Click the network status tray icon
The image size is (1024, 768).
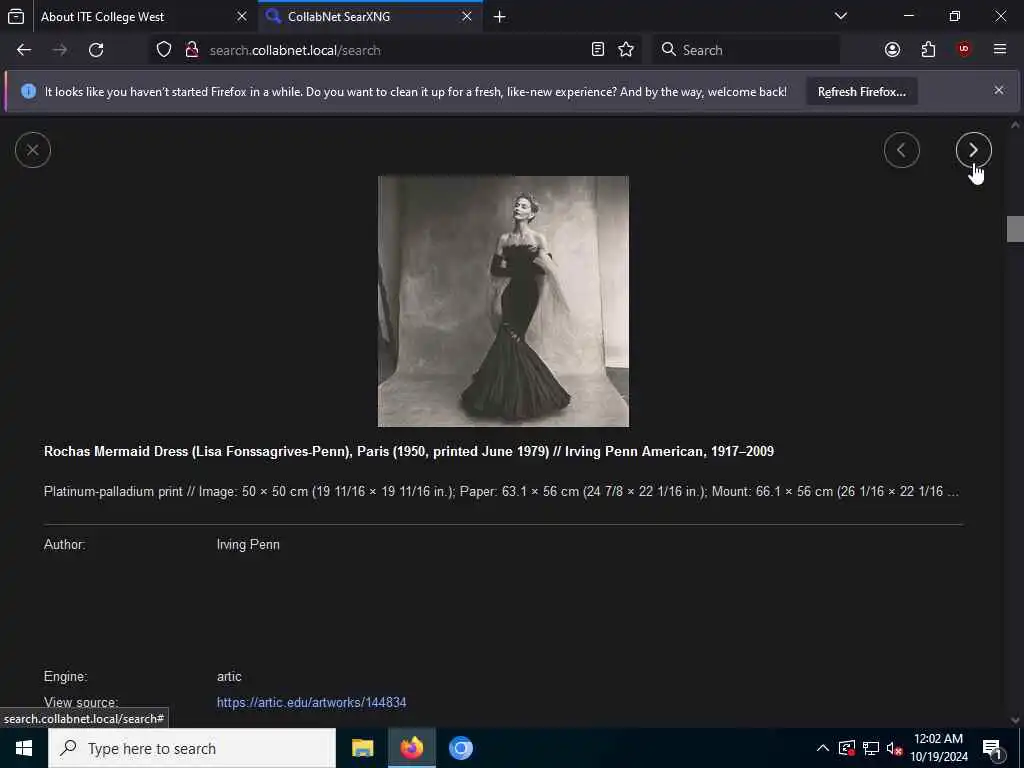(871, 748)
